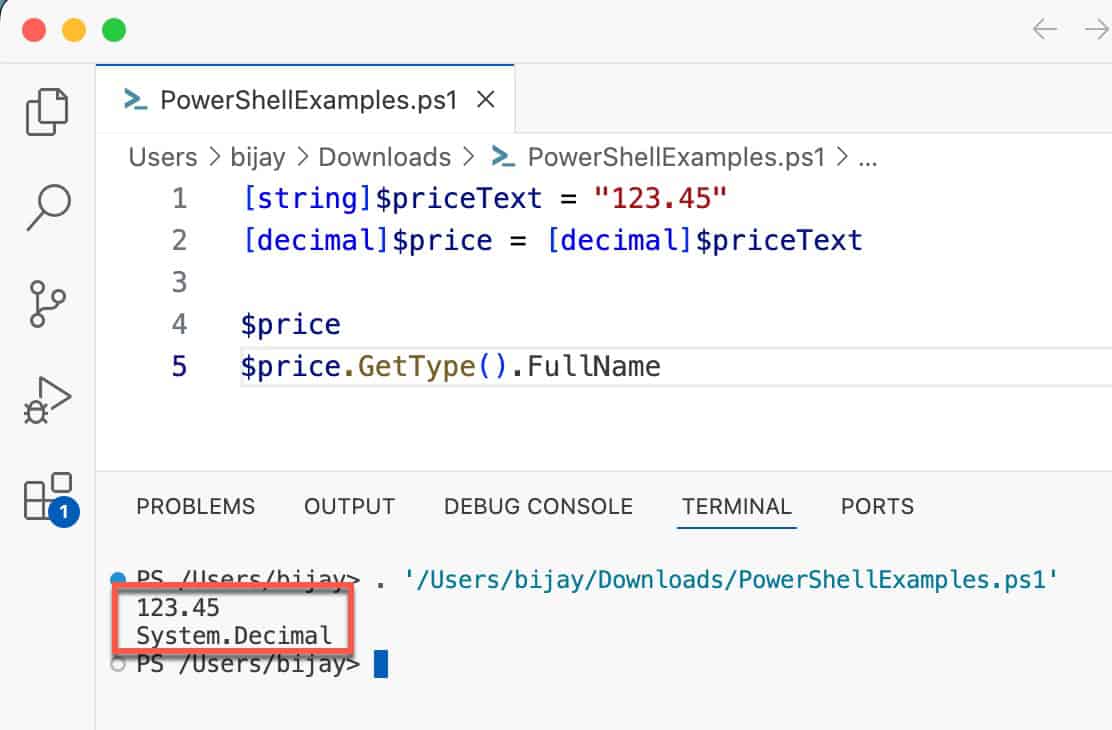Switch to the OUTPUT tab
Screen dimensions: 1112x730
(349, 507)
